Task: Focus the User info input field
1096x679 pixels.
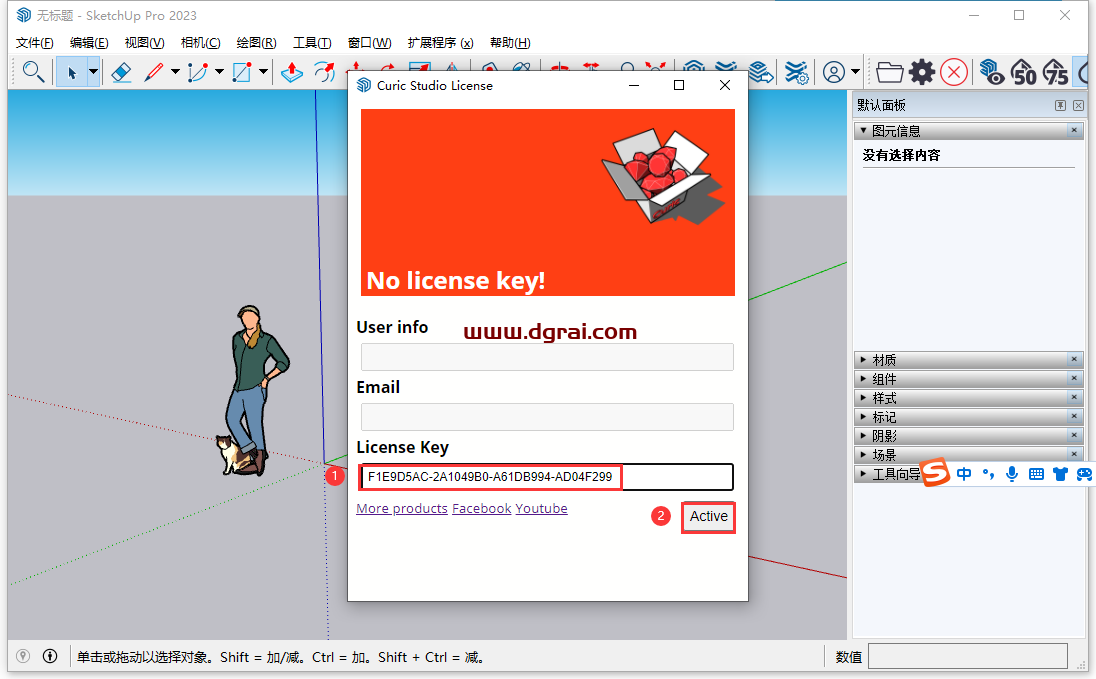Action: pos(547,357)
